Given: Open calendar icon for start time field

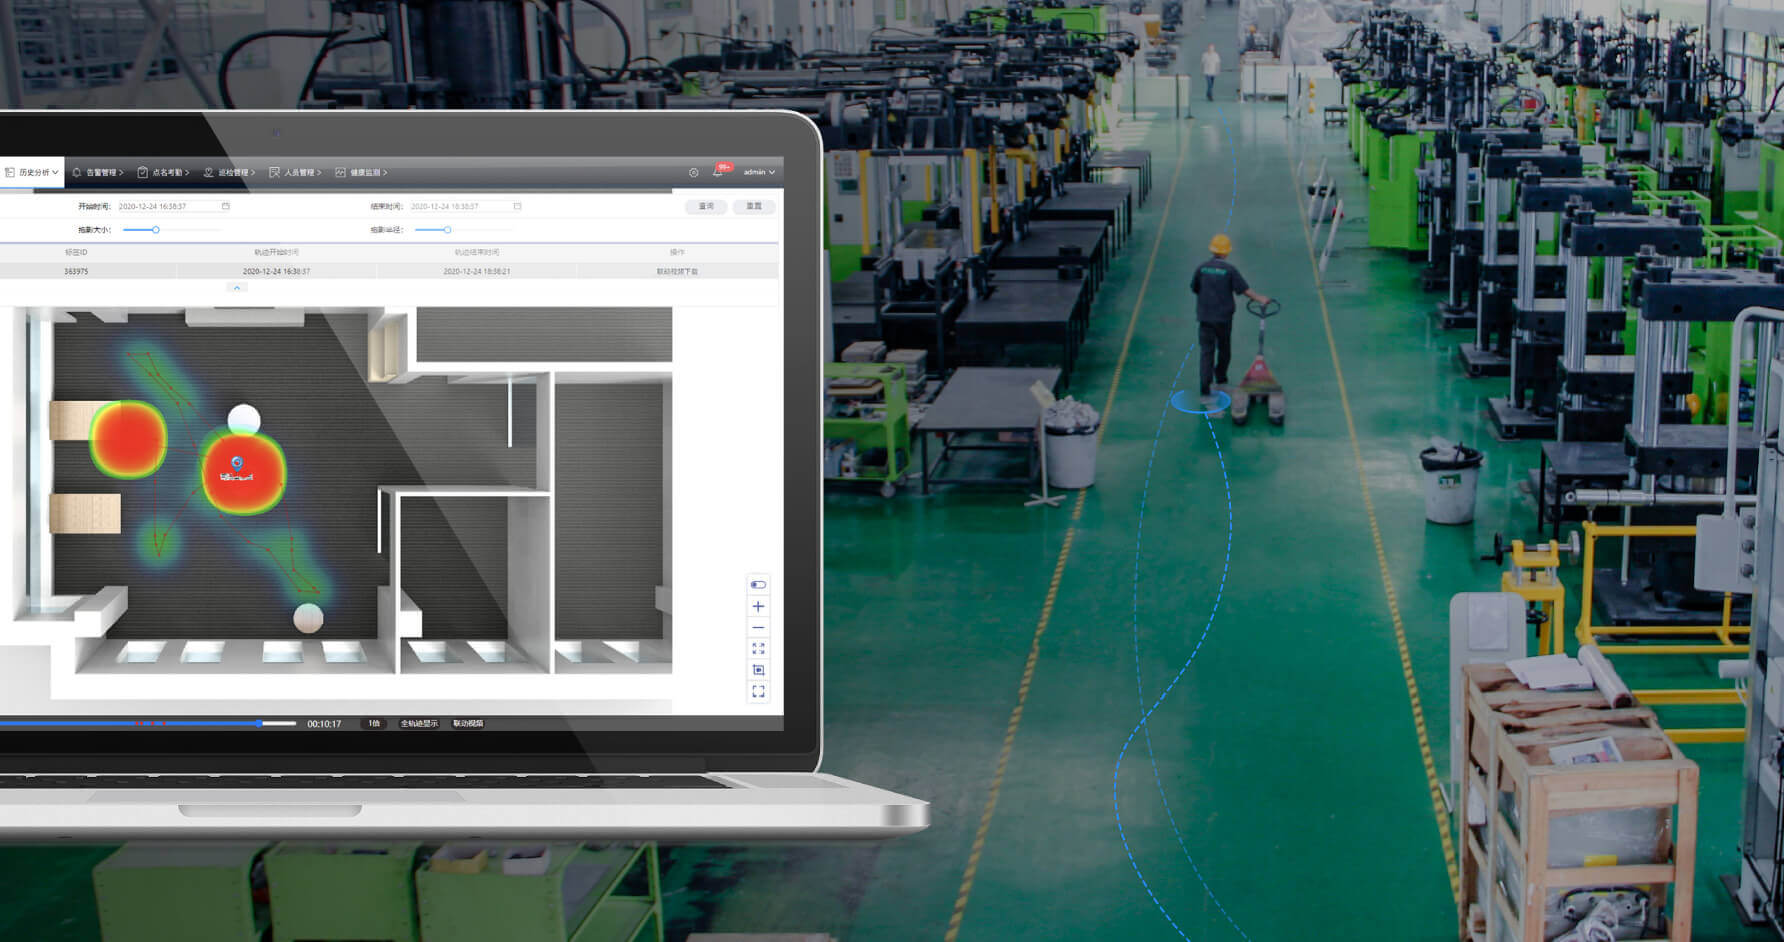Looking at the screenshot, I should click(226, 206).
